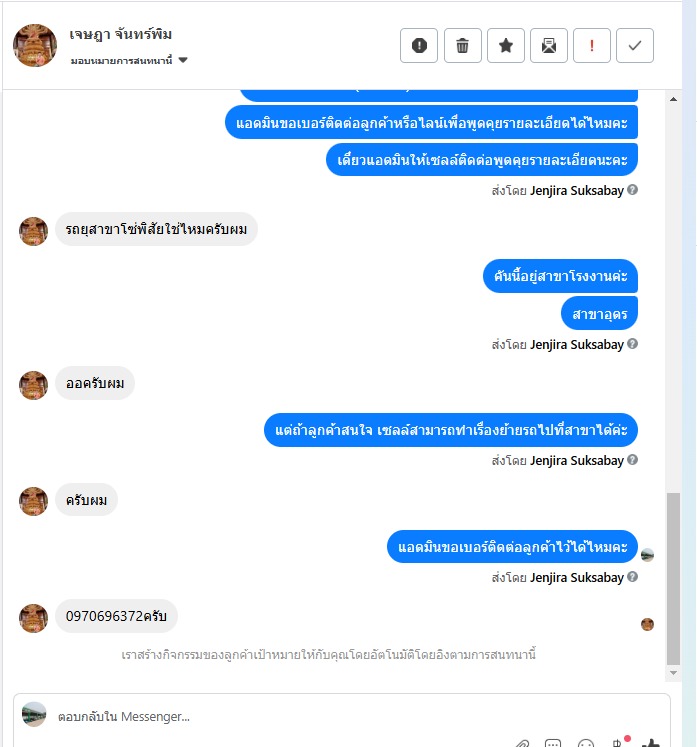
Task: Open the assign this conversation menu label
Action: [121, 61]
